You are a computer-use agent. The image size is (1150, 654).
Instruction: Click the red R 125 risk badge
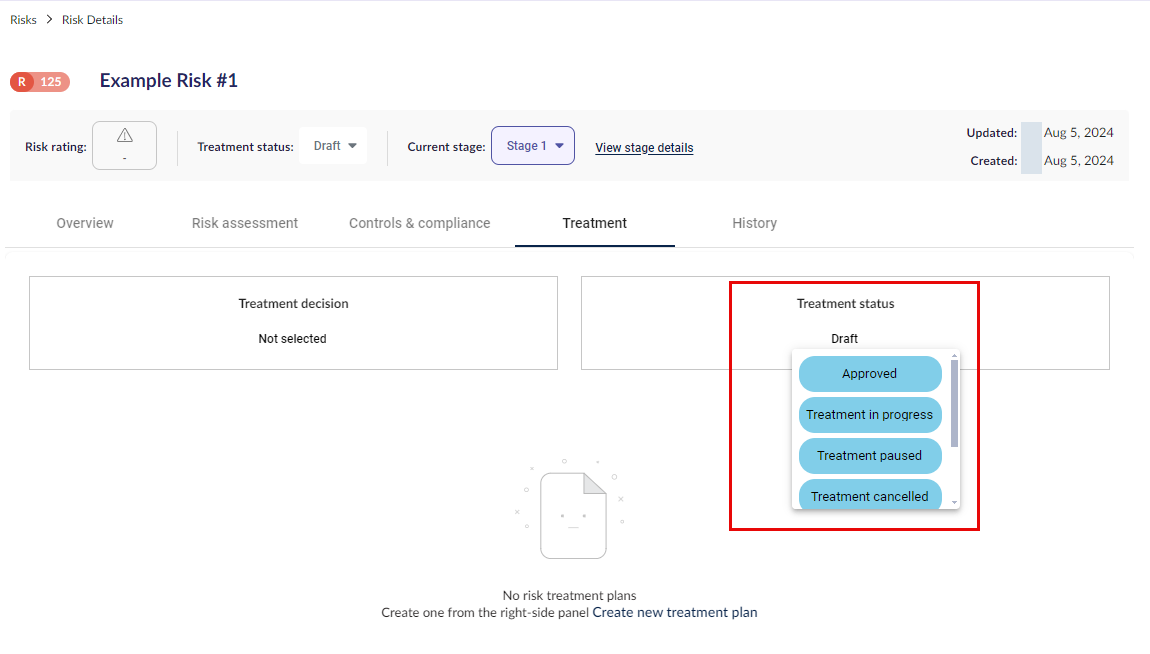(x=40, y=82)
